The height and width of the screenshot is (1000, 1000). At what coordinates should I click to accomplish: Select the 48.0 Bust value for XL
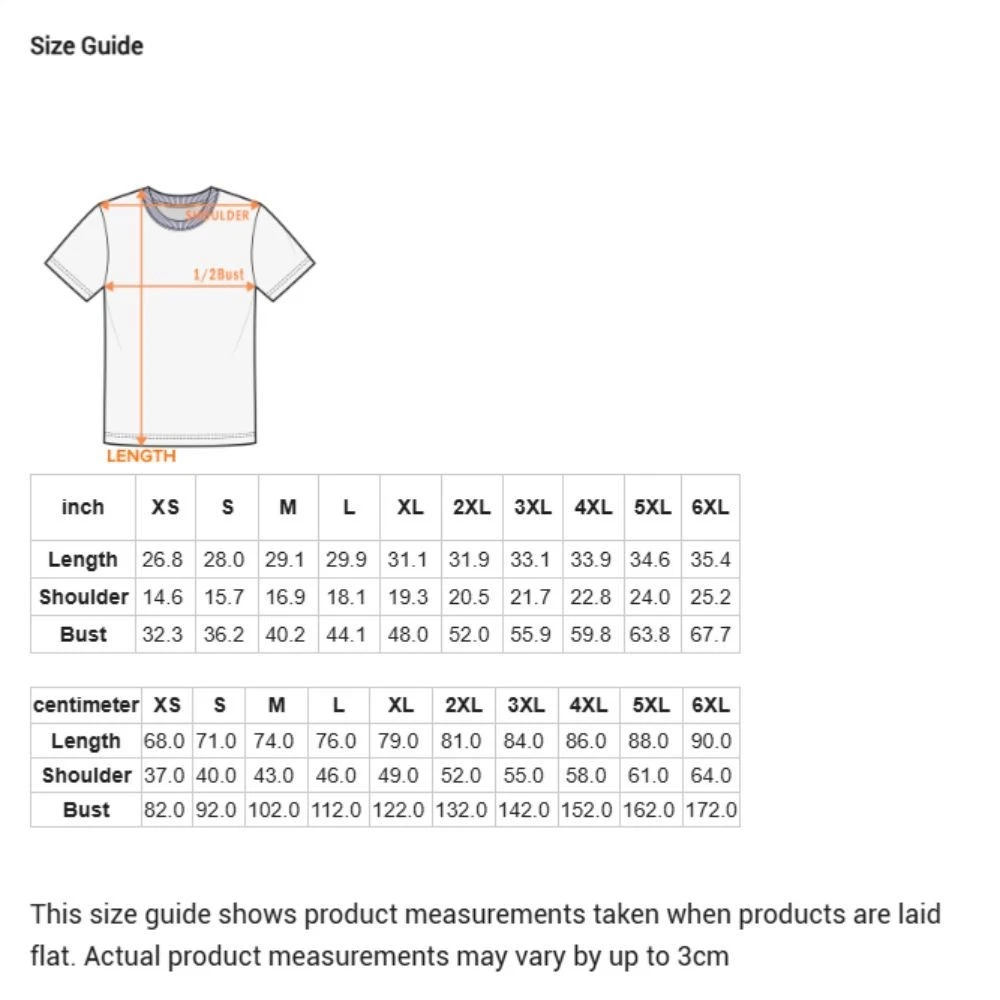(x=408, y=634)
